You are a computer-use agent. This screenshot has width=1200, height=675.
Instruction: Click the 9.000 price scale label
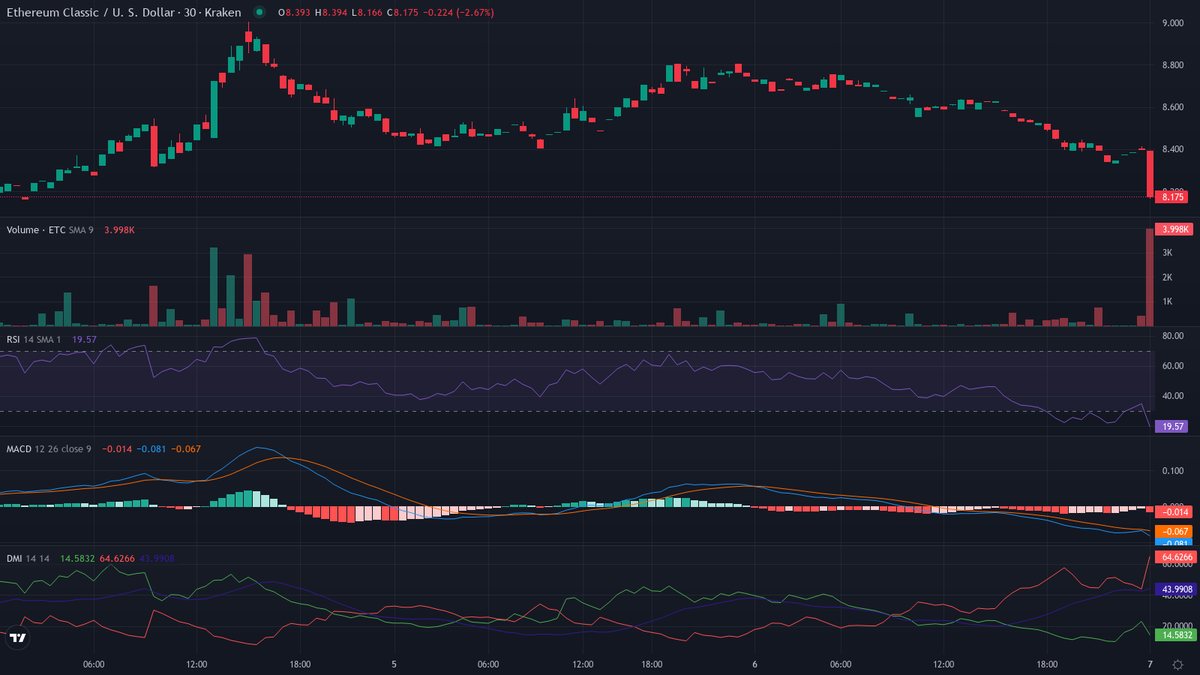(1172, 23)
